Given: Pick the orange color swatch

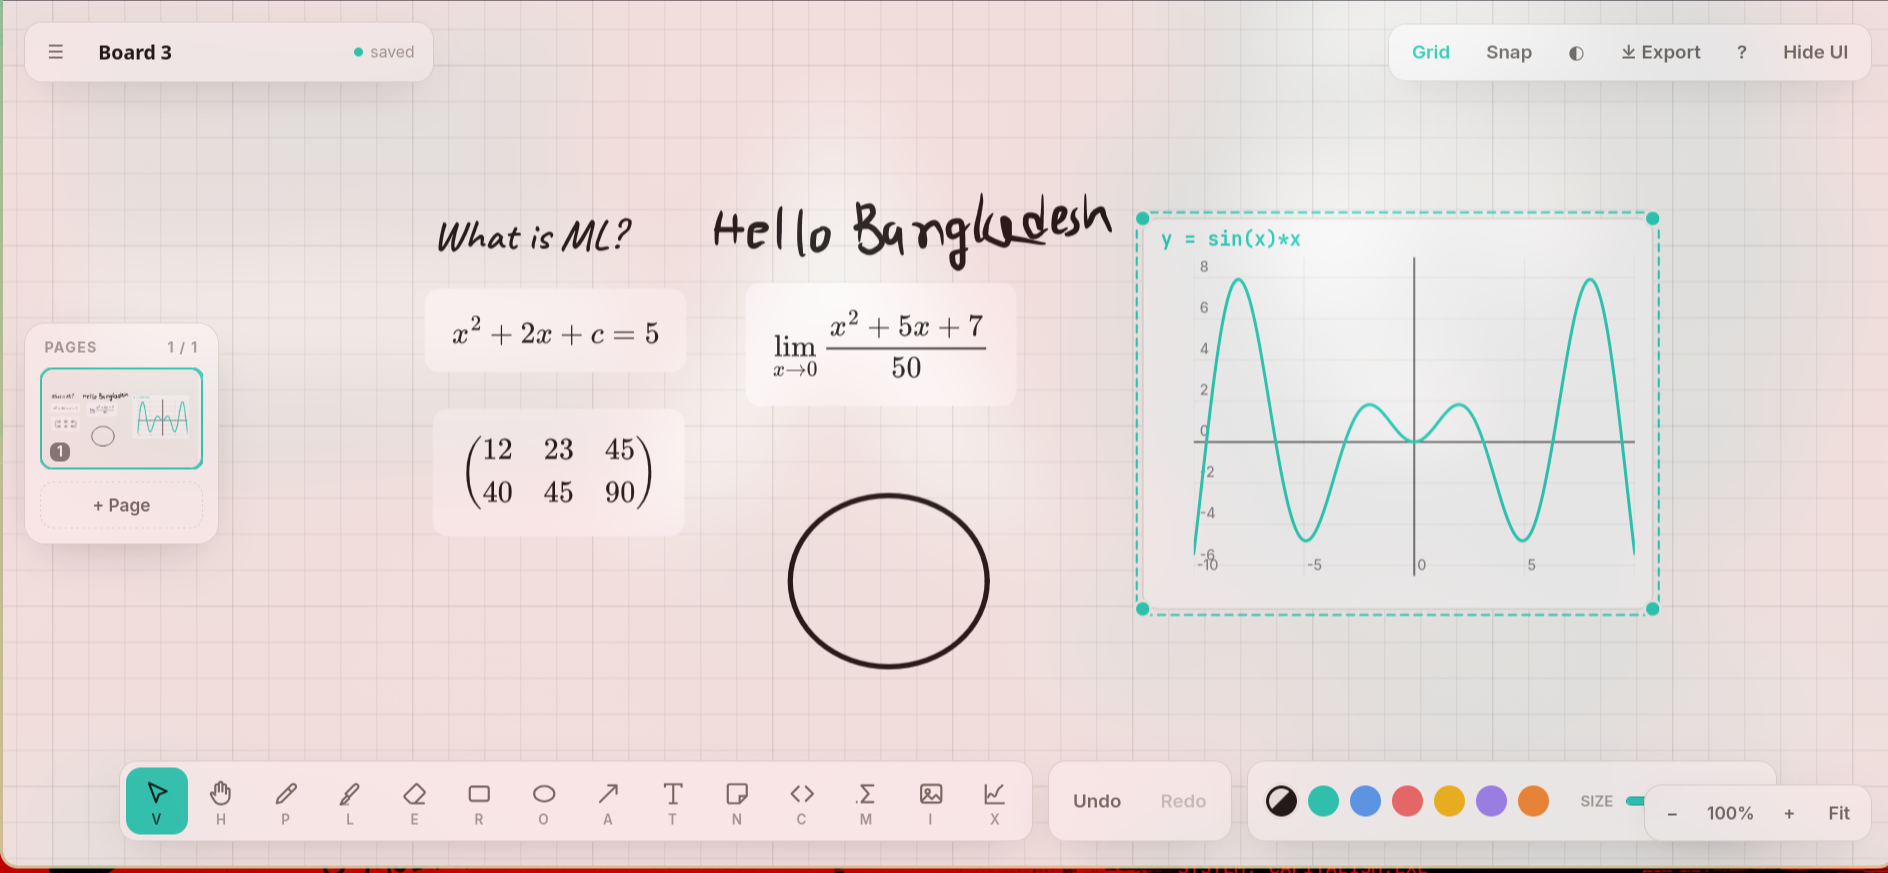Looking at the screenshot, I should (x=1533, y=801).
